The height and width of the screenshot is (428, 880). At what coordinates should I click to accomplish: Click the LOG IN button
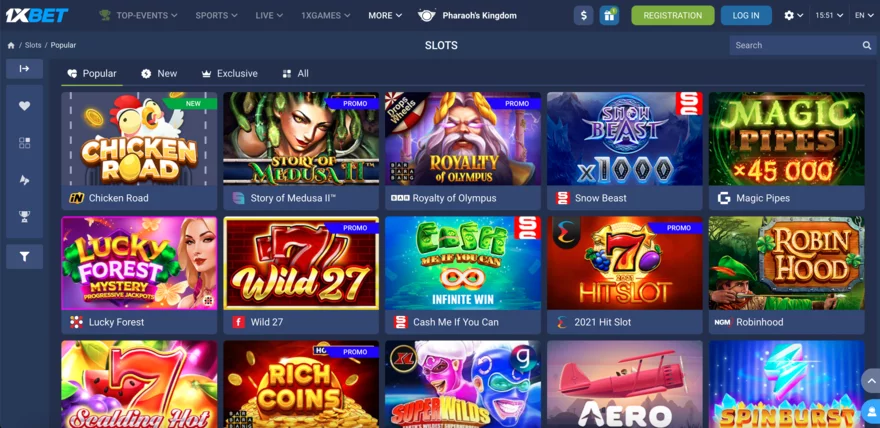pos(746,15)
